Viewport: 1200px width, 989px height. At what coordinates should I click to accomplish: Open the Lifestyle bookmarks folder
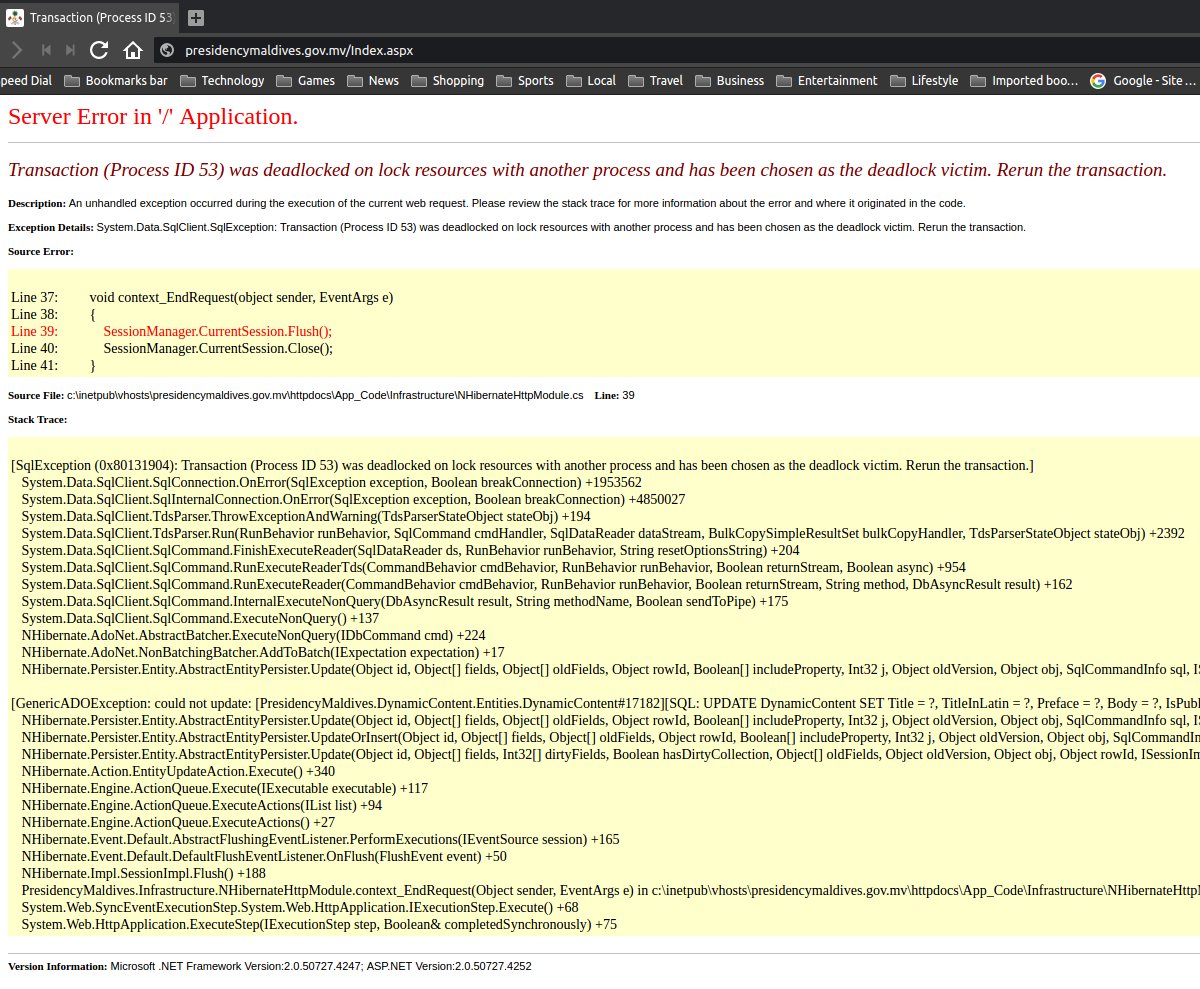[924, 81]
